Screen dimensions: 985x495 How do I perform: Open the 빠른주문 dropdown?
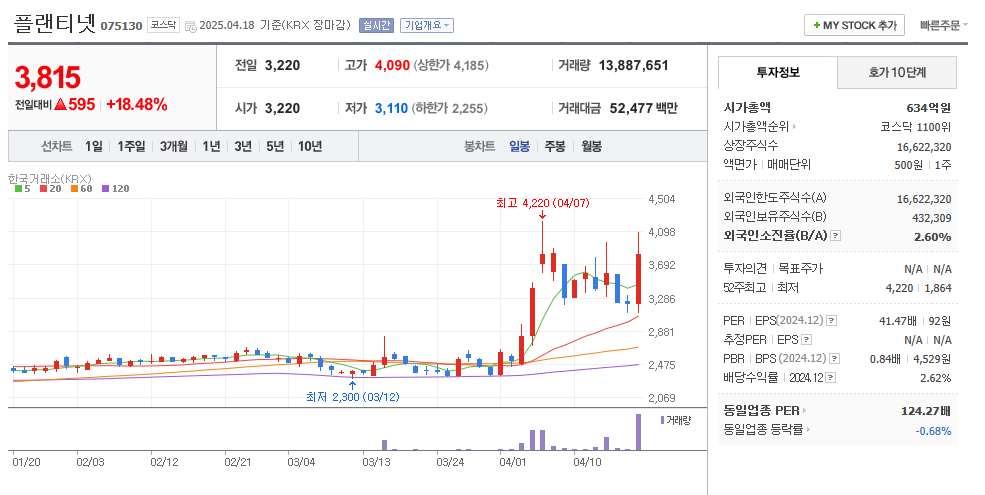point(944,25)
